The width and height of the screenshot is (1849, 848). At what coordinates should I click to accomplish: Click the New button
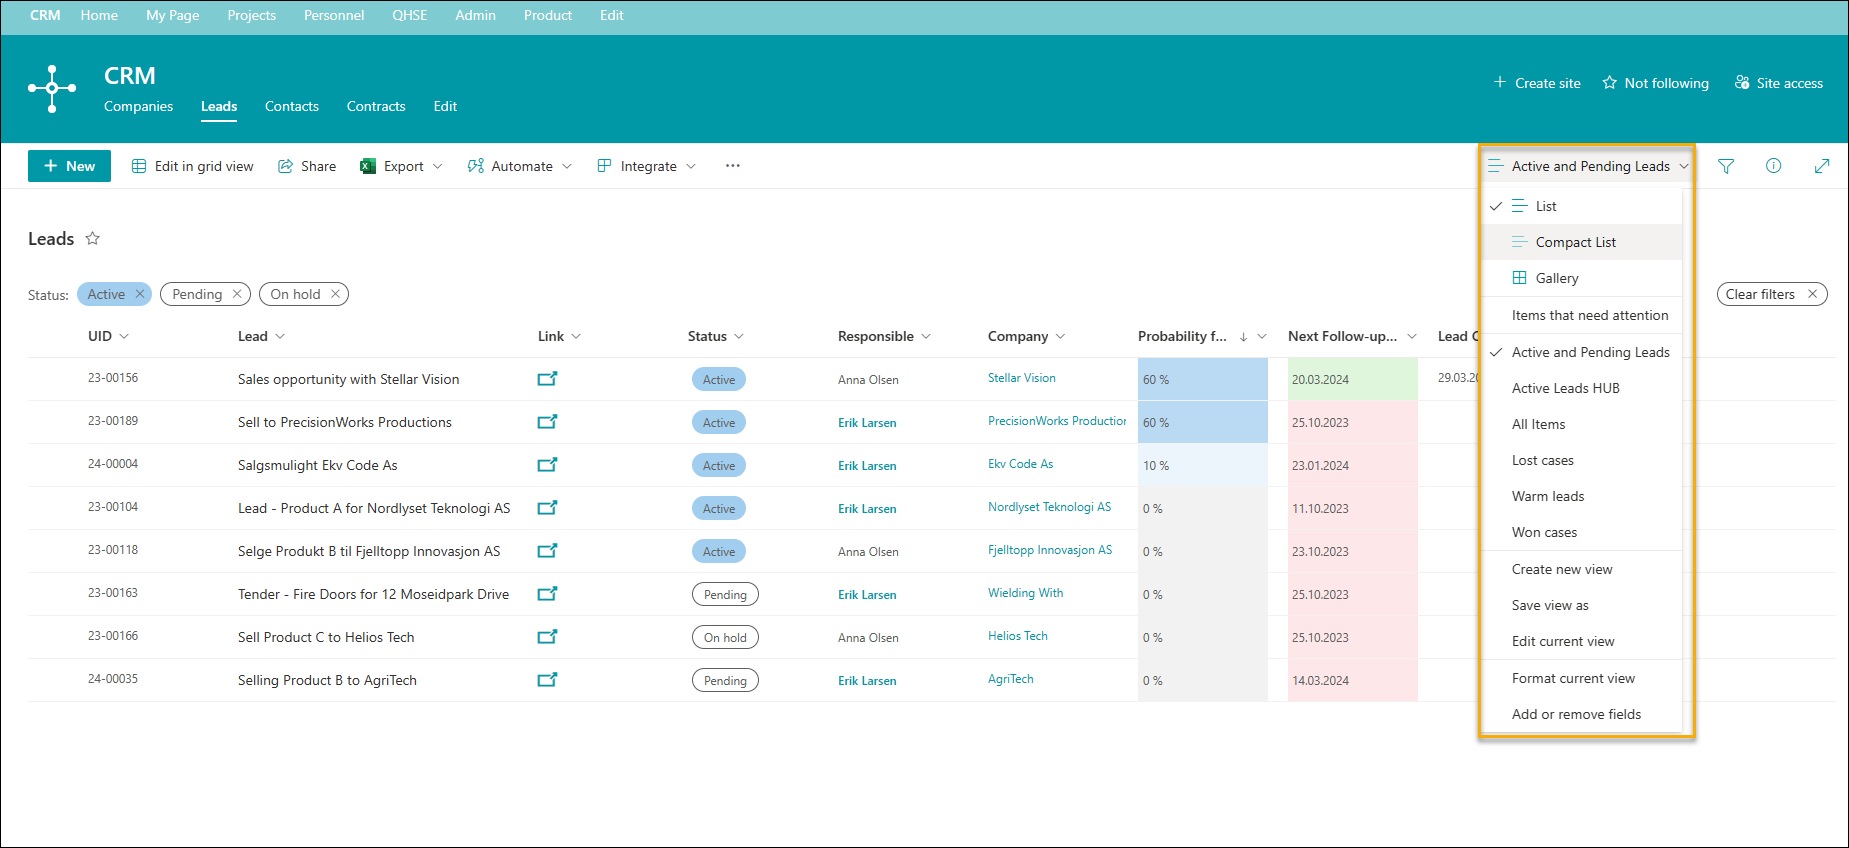pyautogui.click(x=69, y=166)
